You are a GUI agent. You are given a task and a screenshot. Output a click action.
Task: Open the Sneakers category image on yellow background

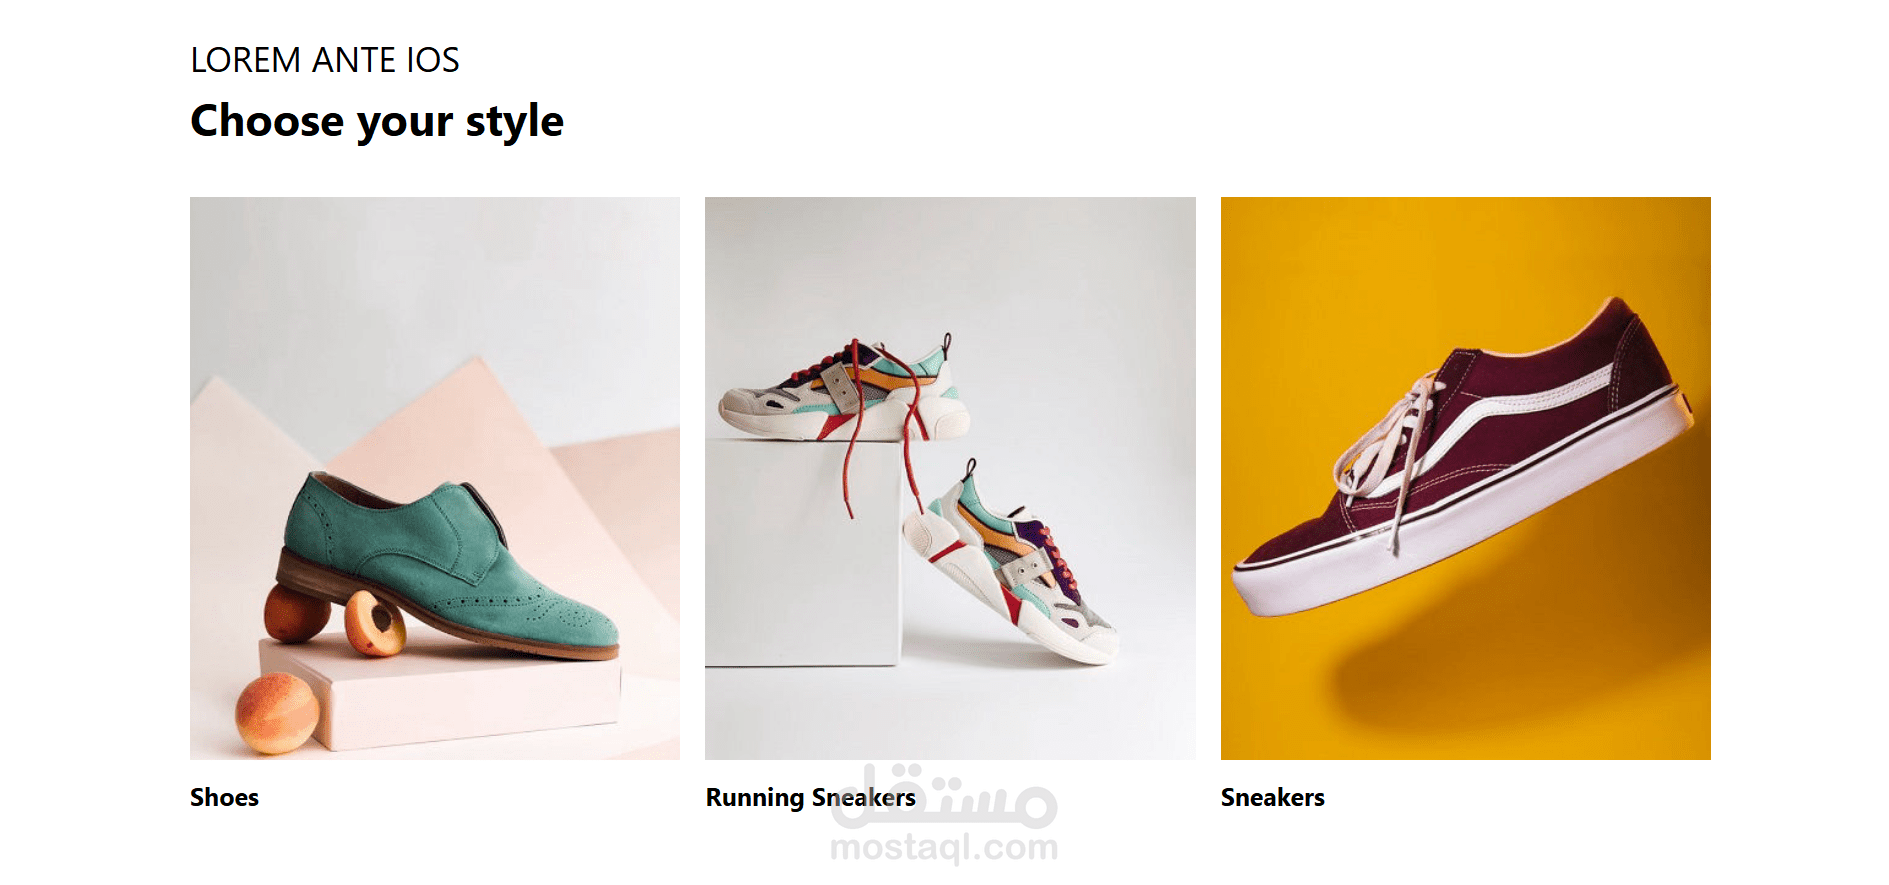tap(1465, 478)
